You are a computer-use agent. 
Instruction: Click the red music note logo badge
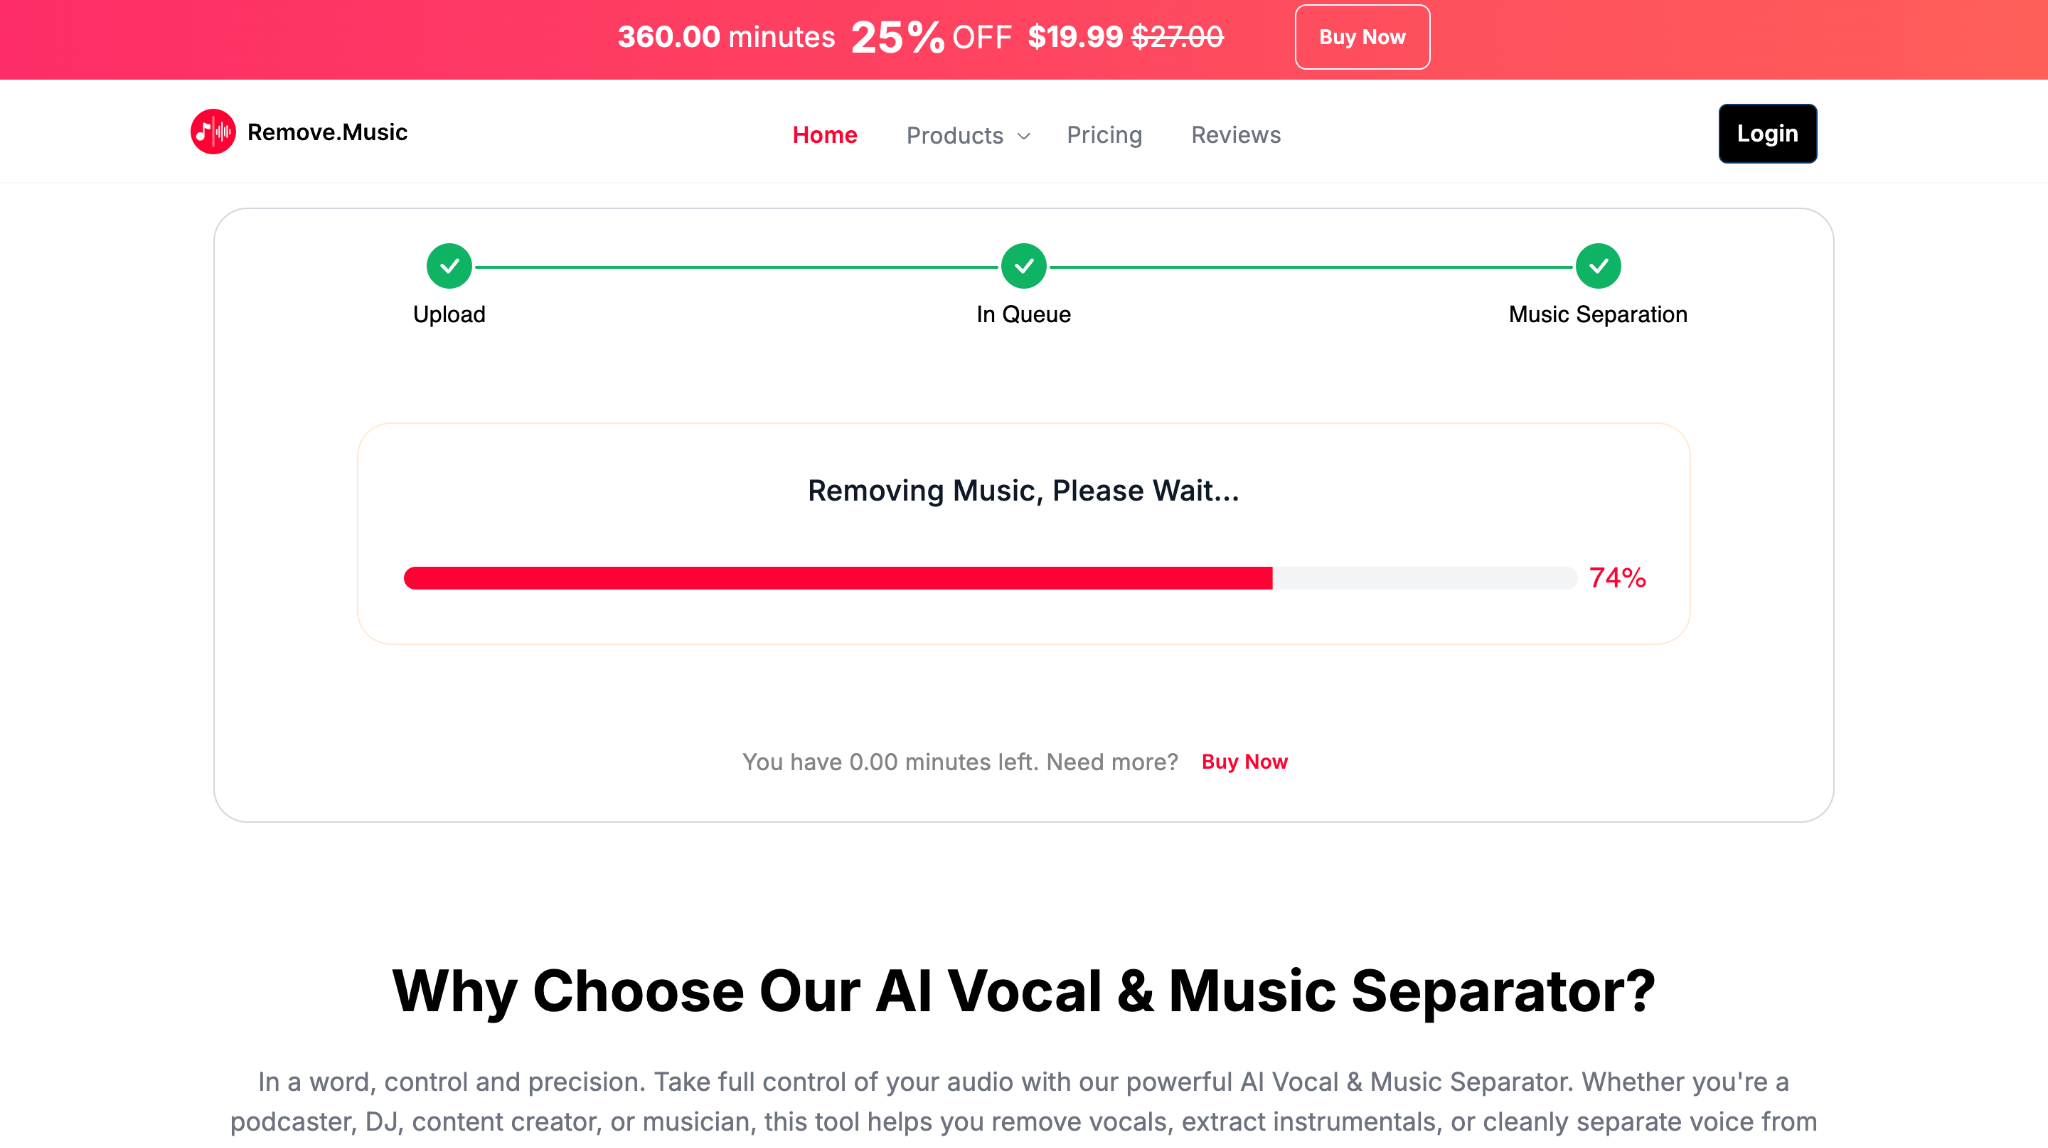(x=212, y=131)
